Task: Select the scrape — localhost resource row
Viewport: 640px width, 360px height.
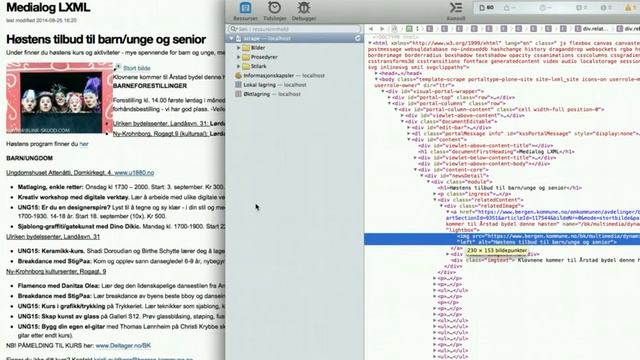Action: [295, 38]
